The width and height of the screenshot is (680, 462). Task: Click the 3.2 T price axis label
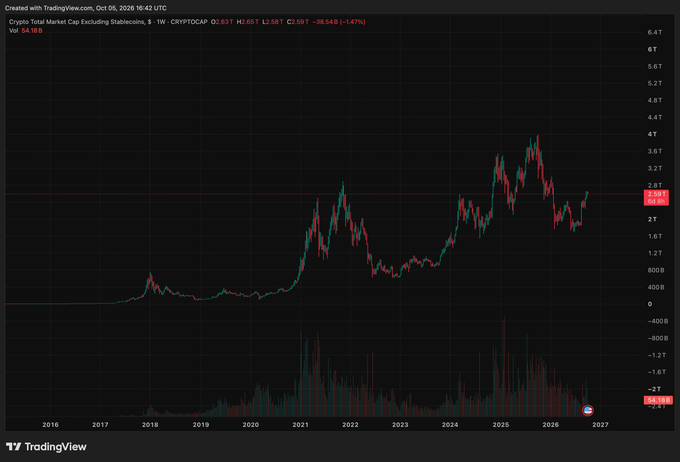click(655, 168)
